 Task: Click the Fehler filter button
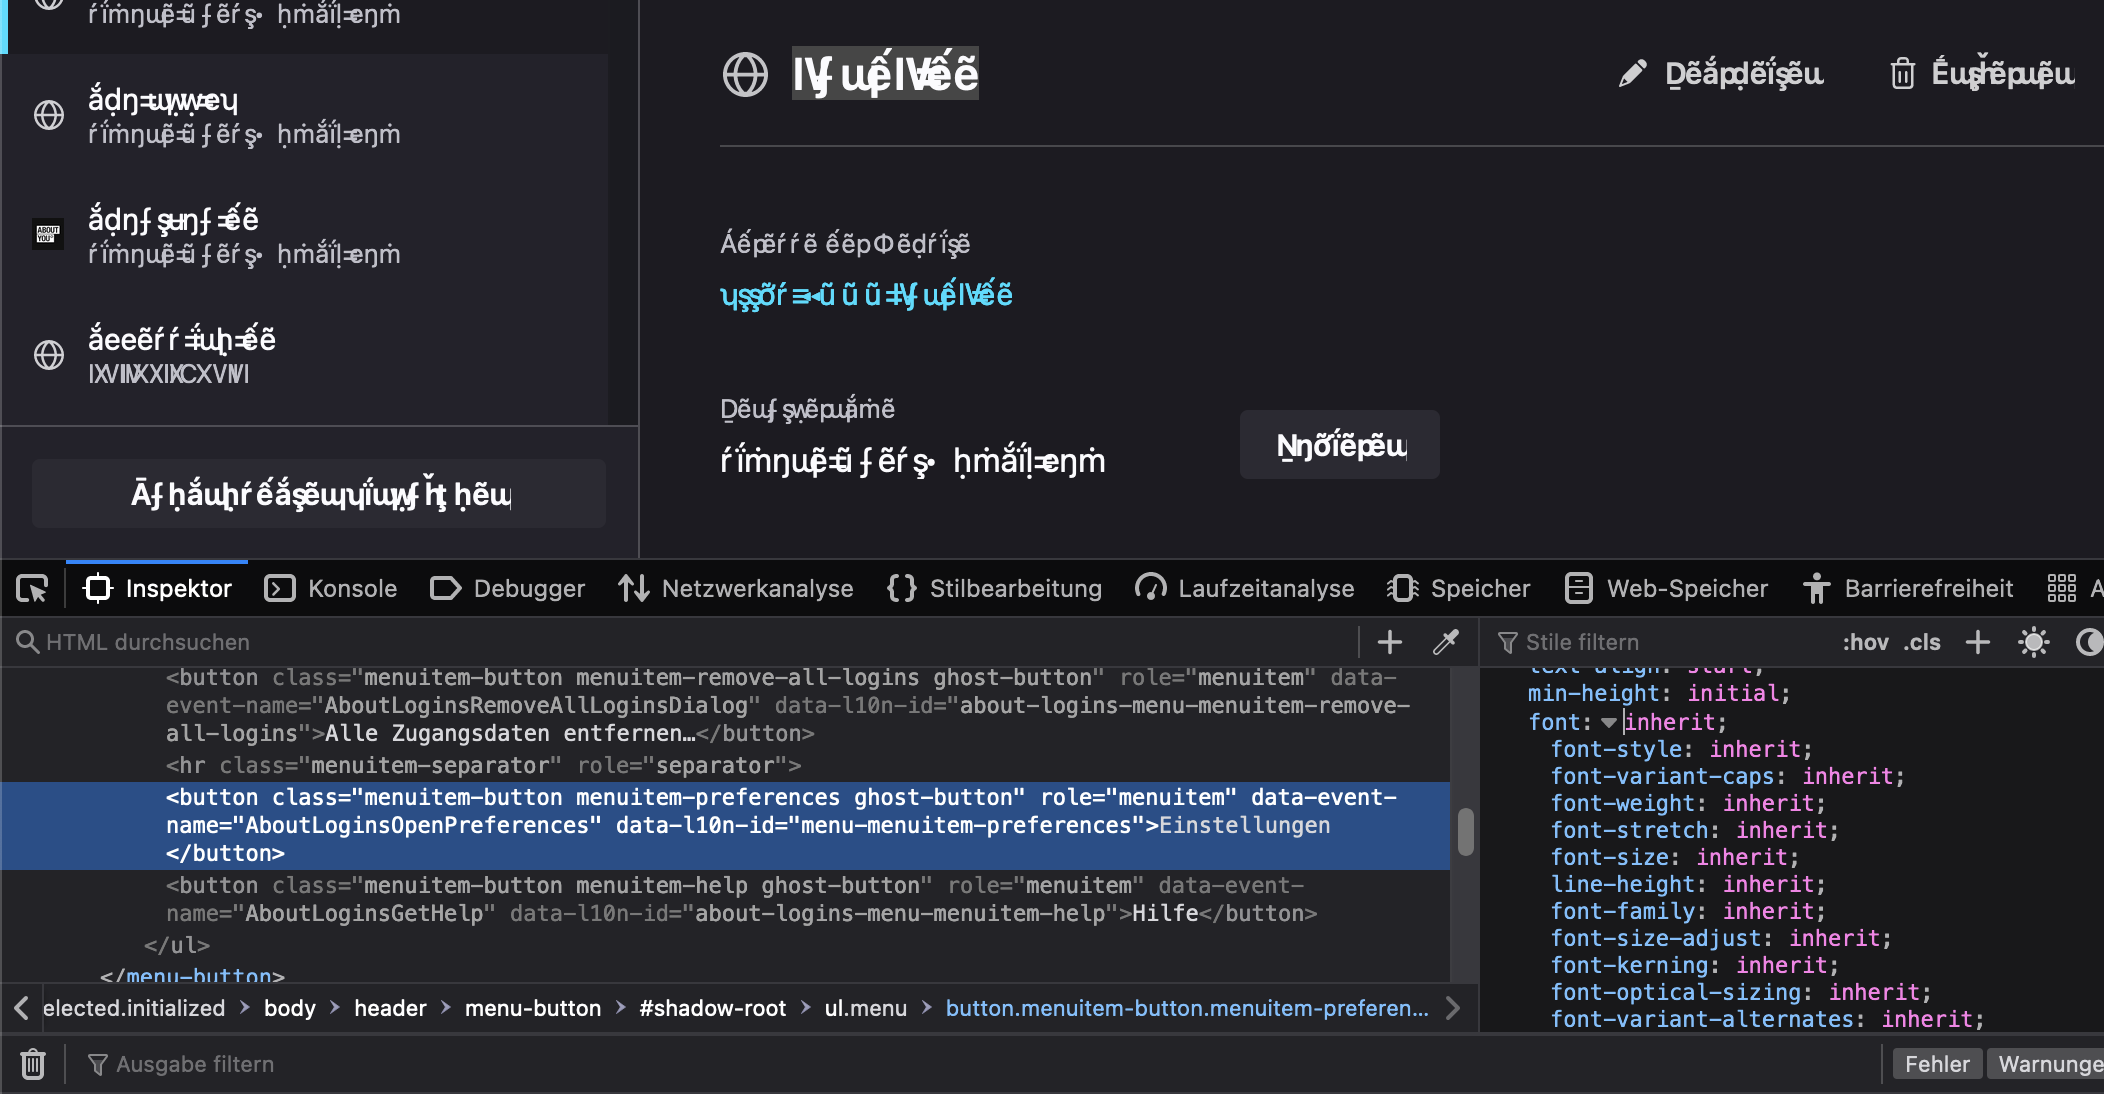tap(1936, 1064)
